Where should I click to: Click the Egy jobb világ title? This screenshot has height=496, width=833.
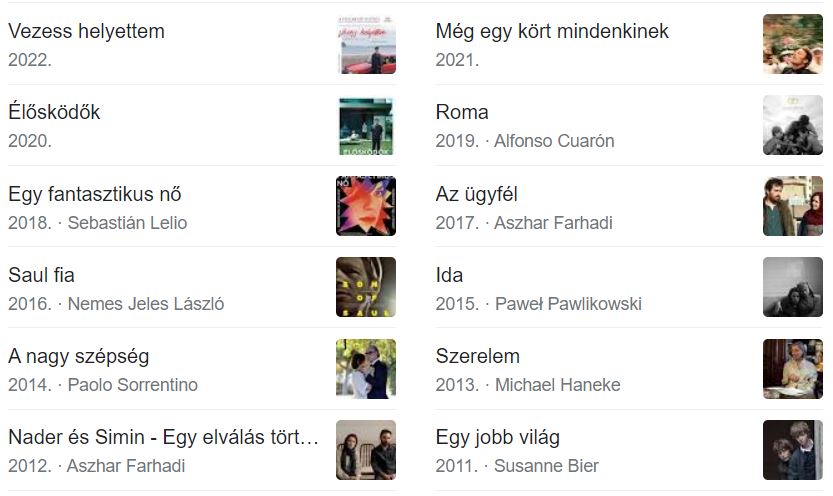point(498,437)
